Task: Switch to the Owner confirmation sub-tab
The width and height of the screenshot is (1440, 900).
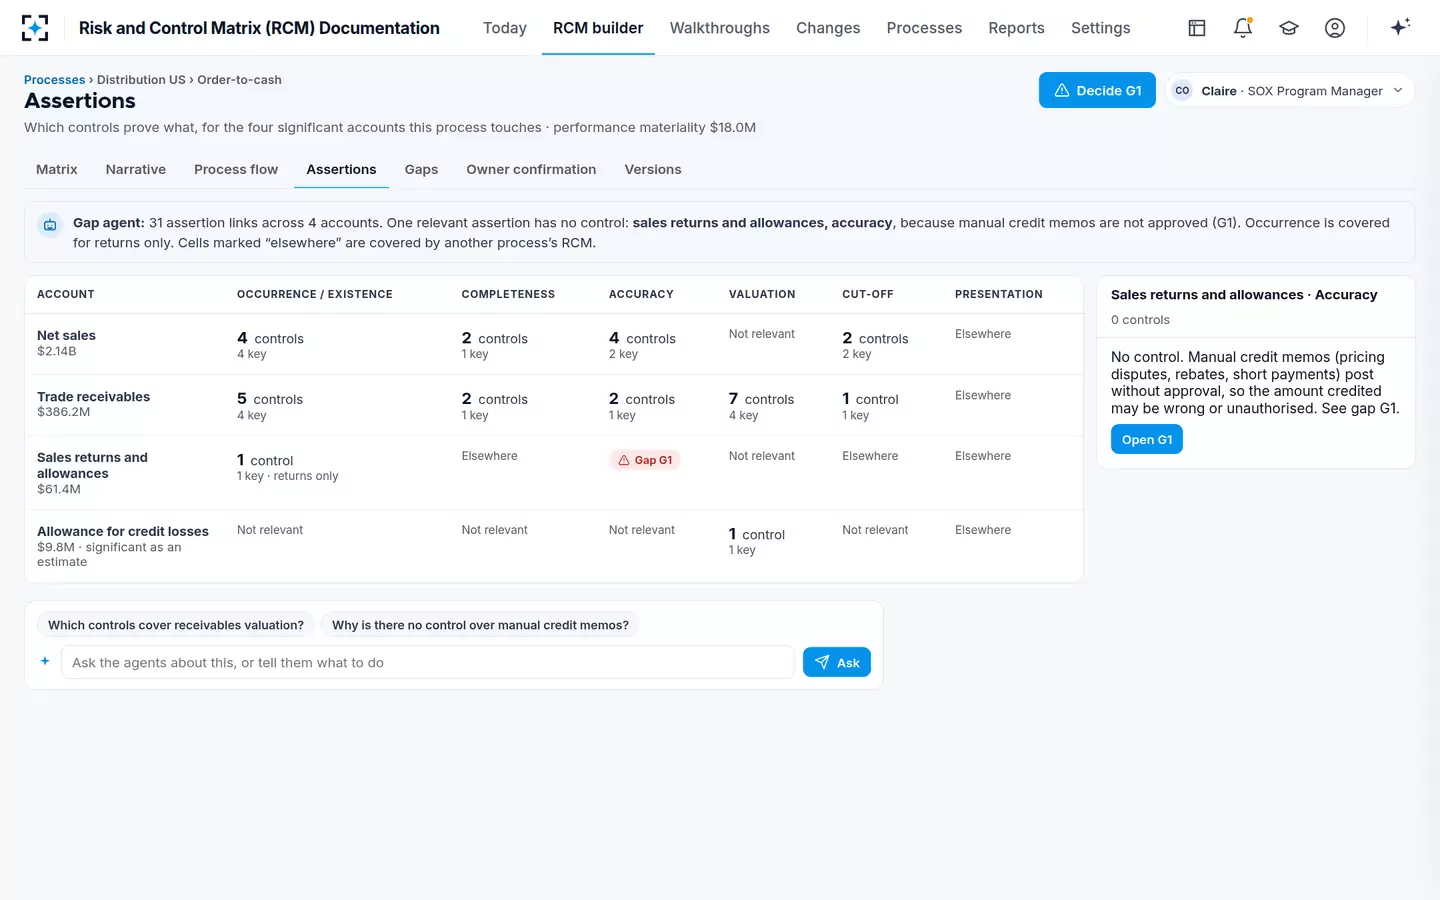Action: point(531,170)
